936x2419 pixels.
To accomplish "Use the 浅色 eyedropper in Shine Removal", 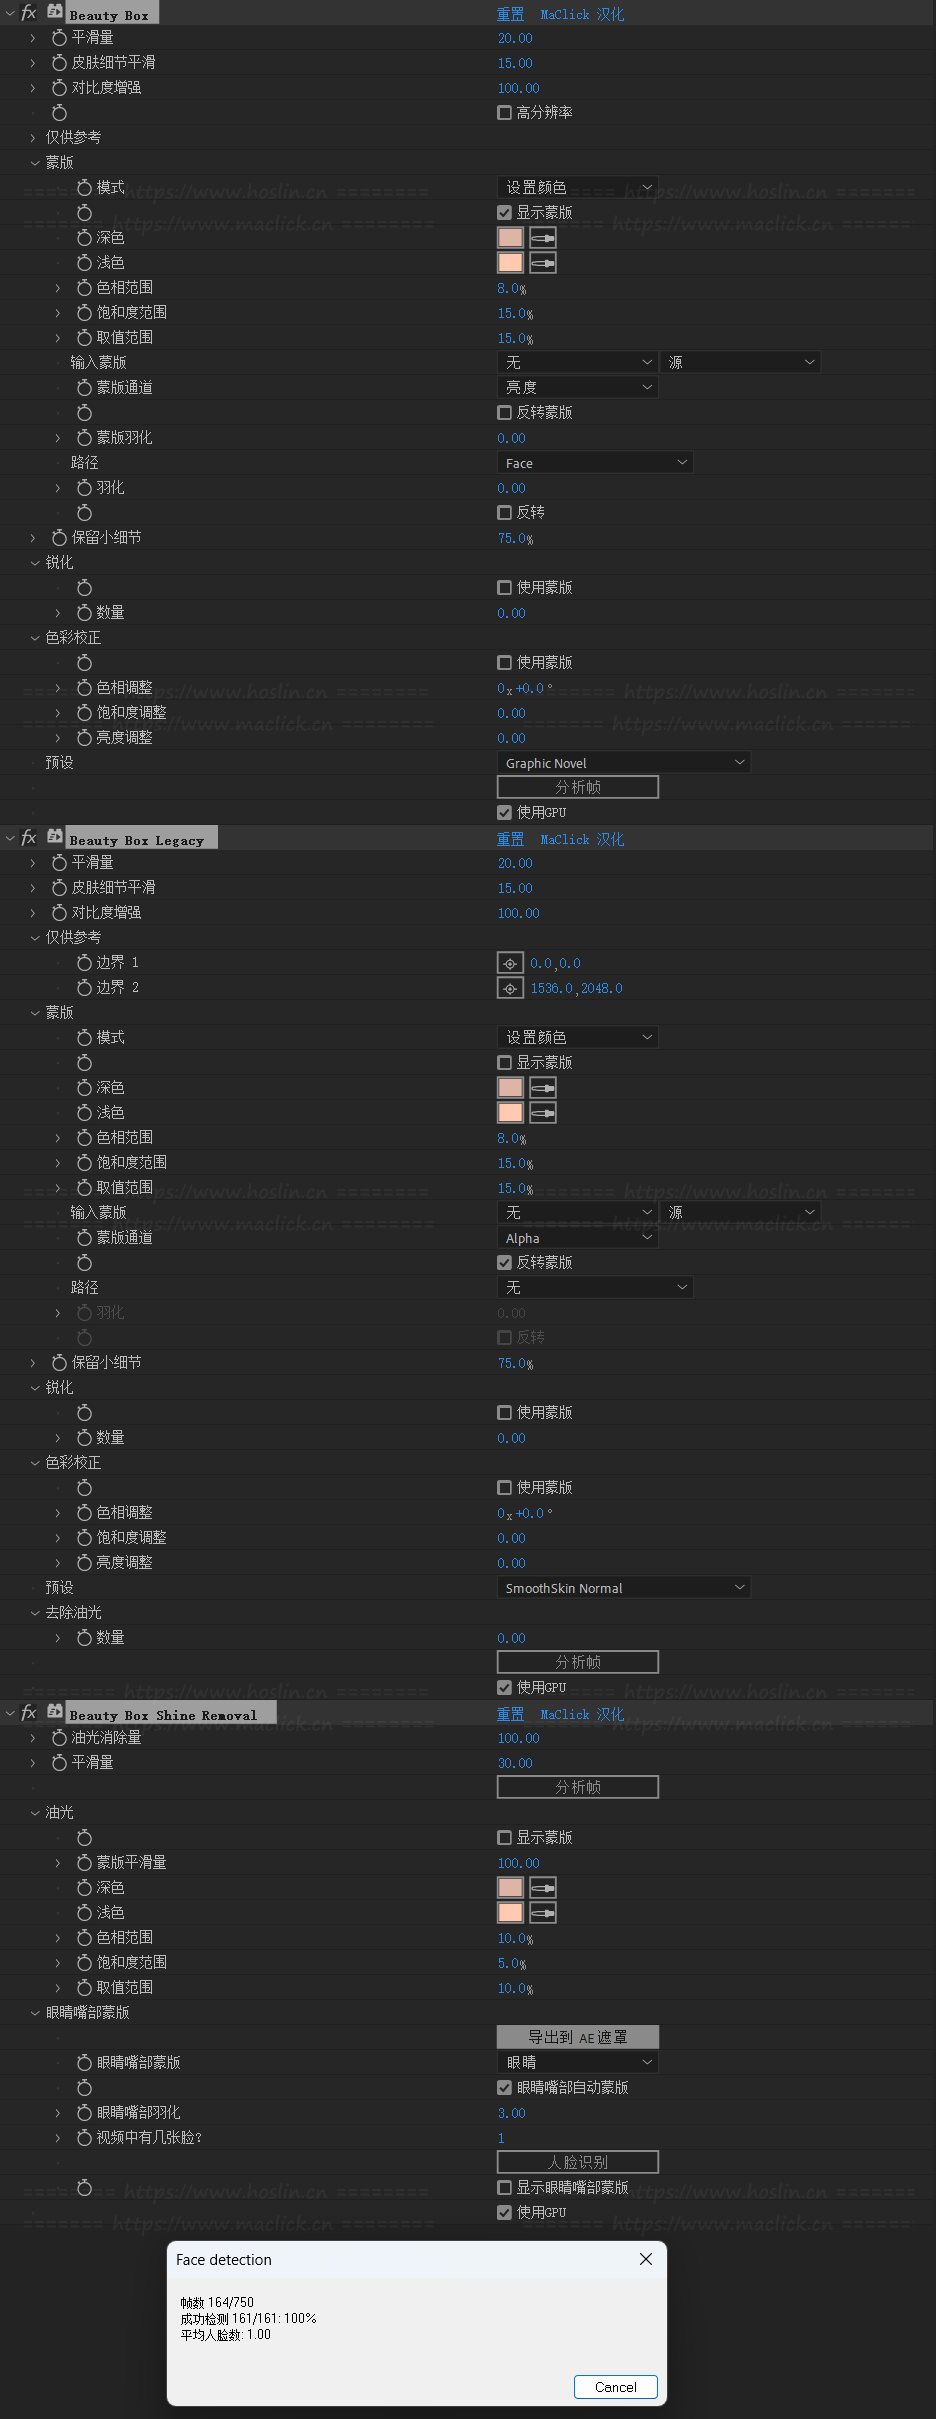I will pos(543,1913).
